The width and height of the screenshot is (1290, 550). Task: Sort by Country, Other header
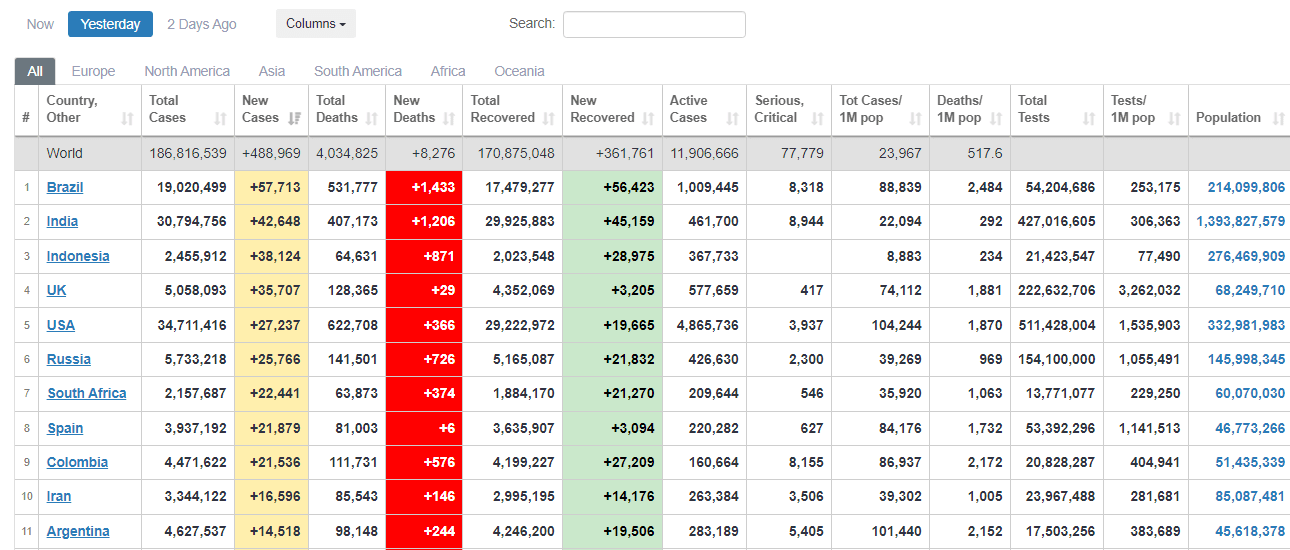[x=72, y=109]
